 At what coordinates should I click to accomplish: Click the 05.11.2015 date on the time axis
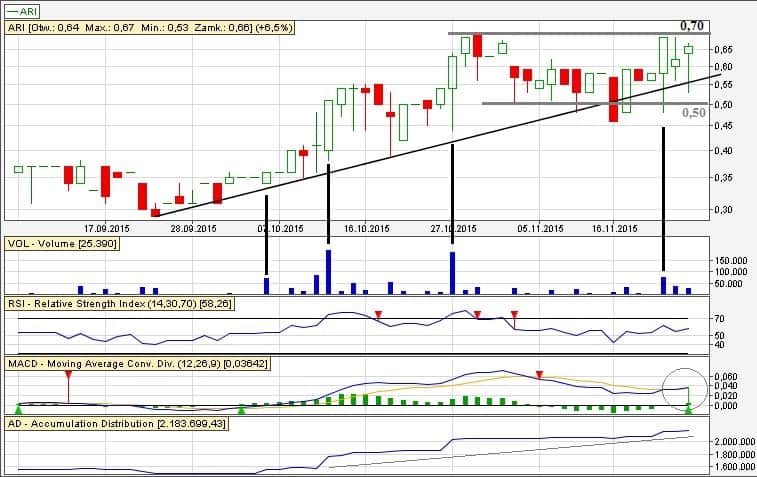point(537,228)
